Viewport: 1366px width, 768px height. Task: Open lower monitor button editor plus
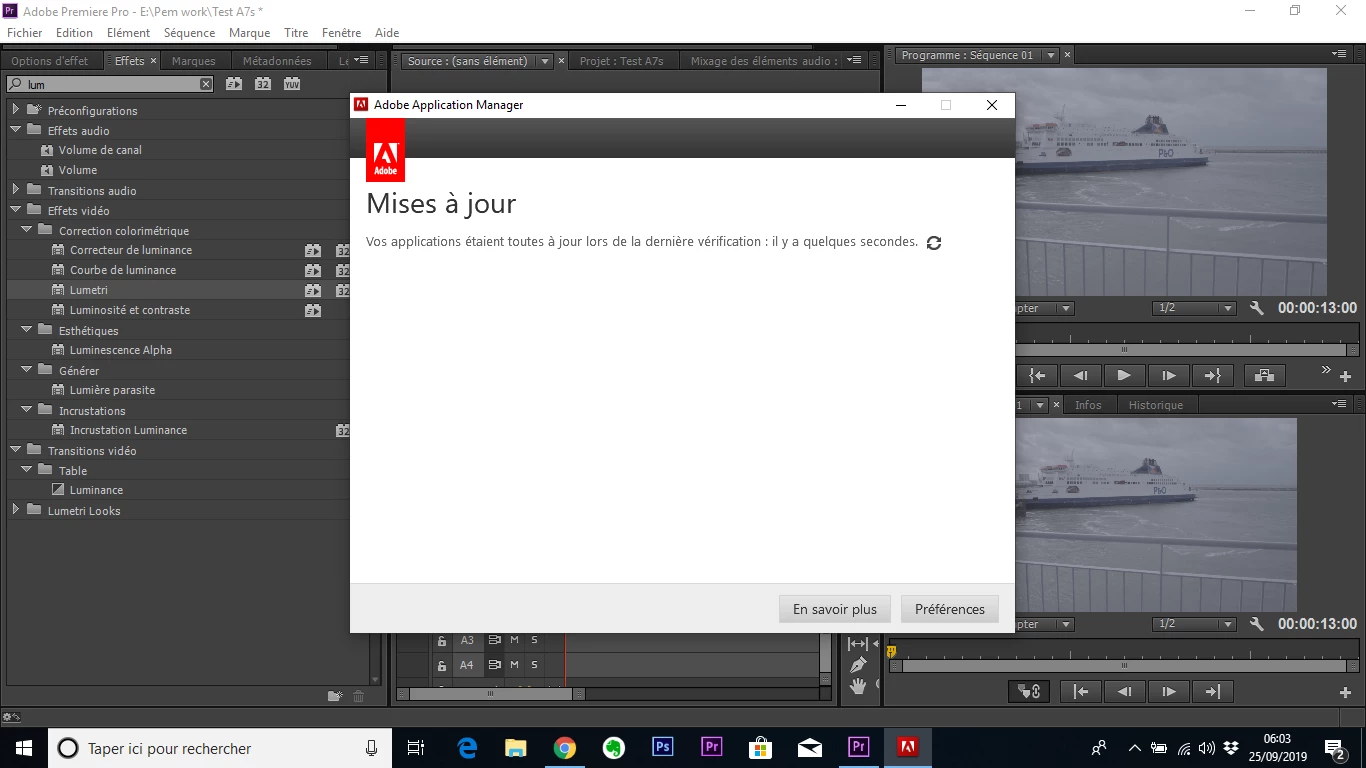click(1345, 692)
